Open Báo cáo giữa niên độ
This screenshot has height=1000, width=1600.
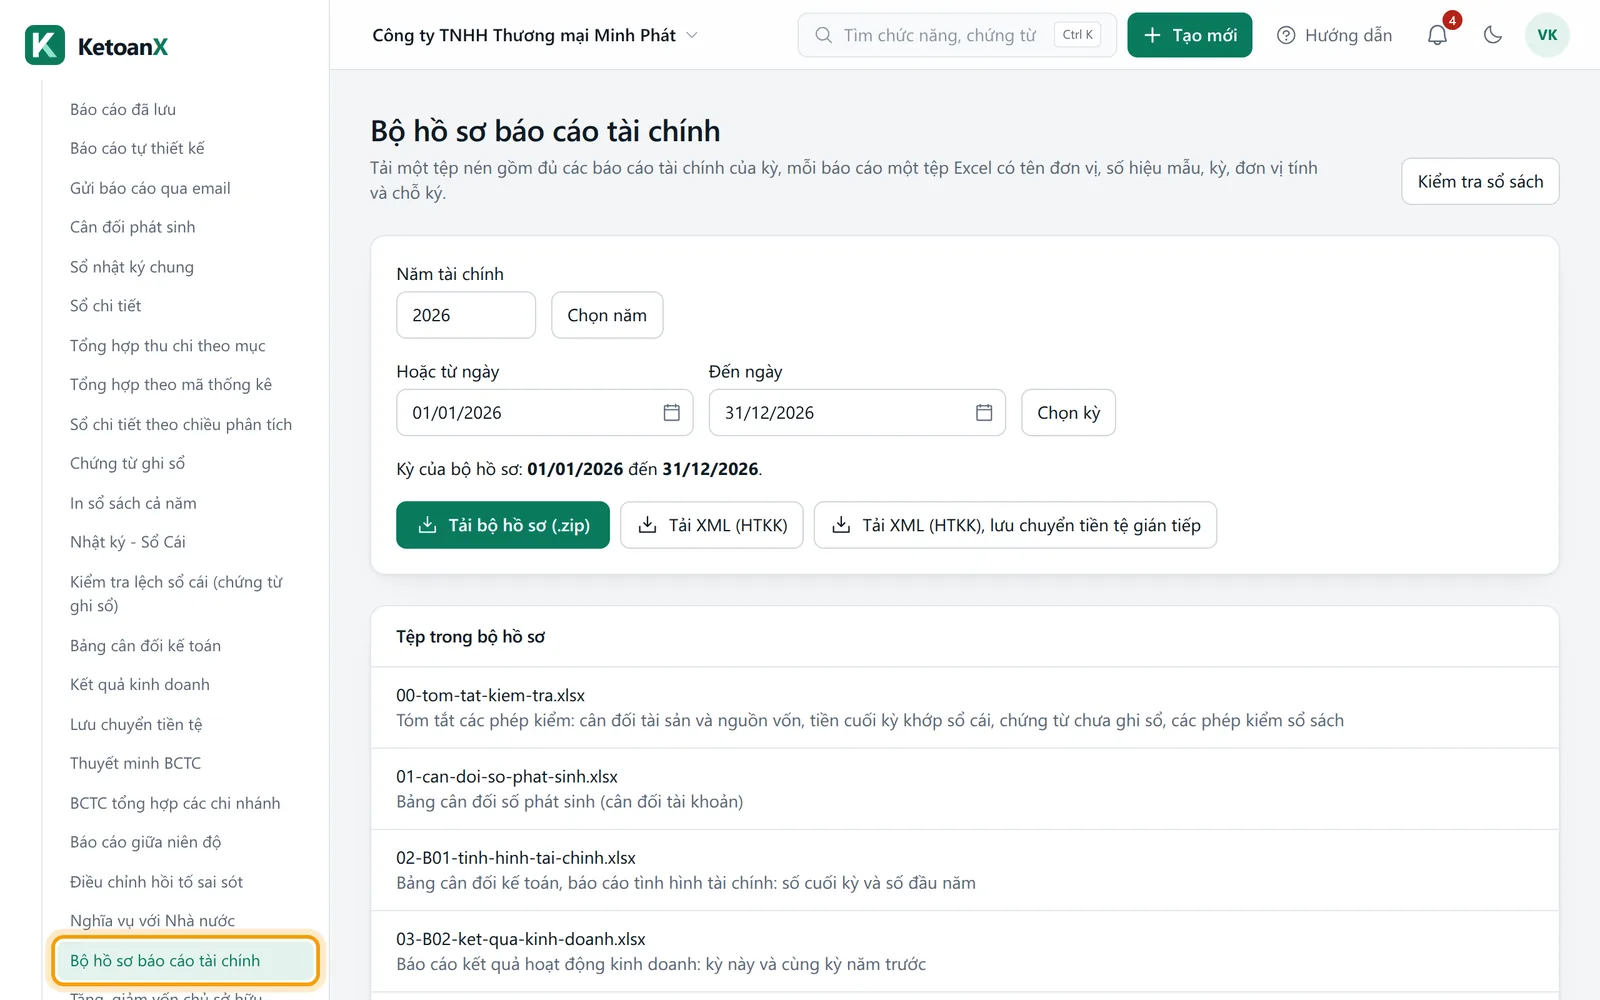146,843
